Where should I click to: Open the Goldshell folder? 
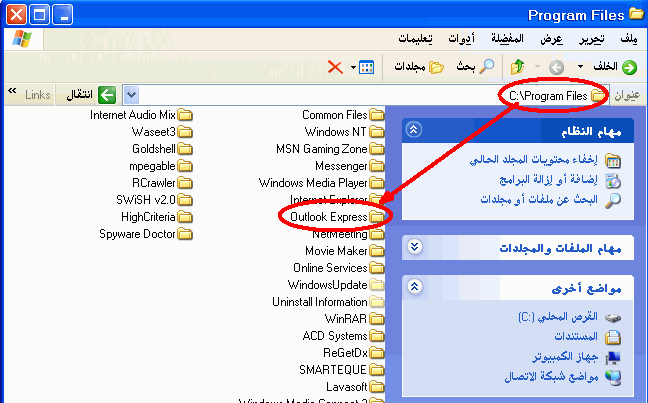pos(162,148)
